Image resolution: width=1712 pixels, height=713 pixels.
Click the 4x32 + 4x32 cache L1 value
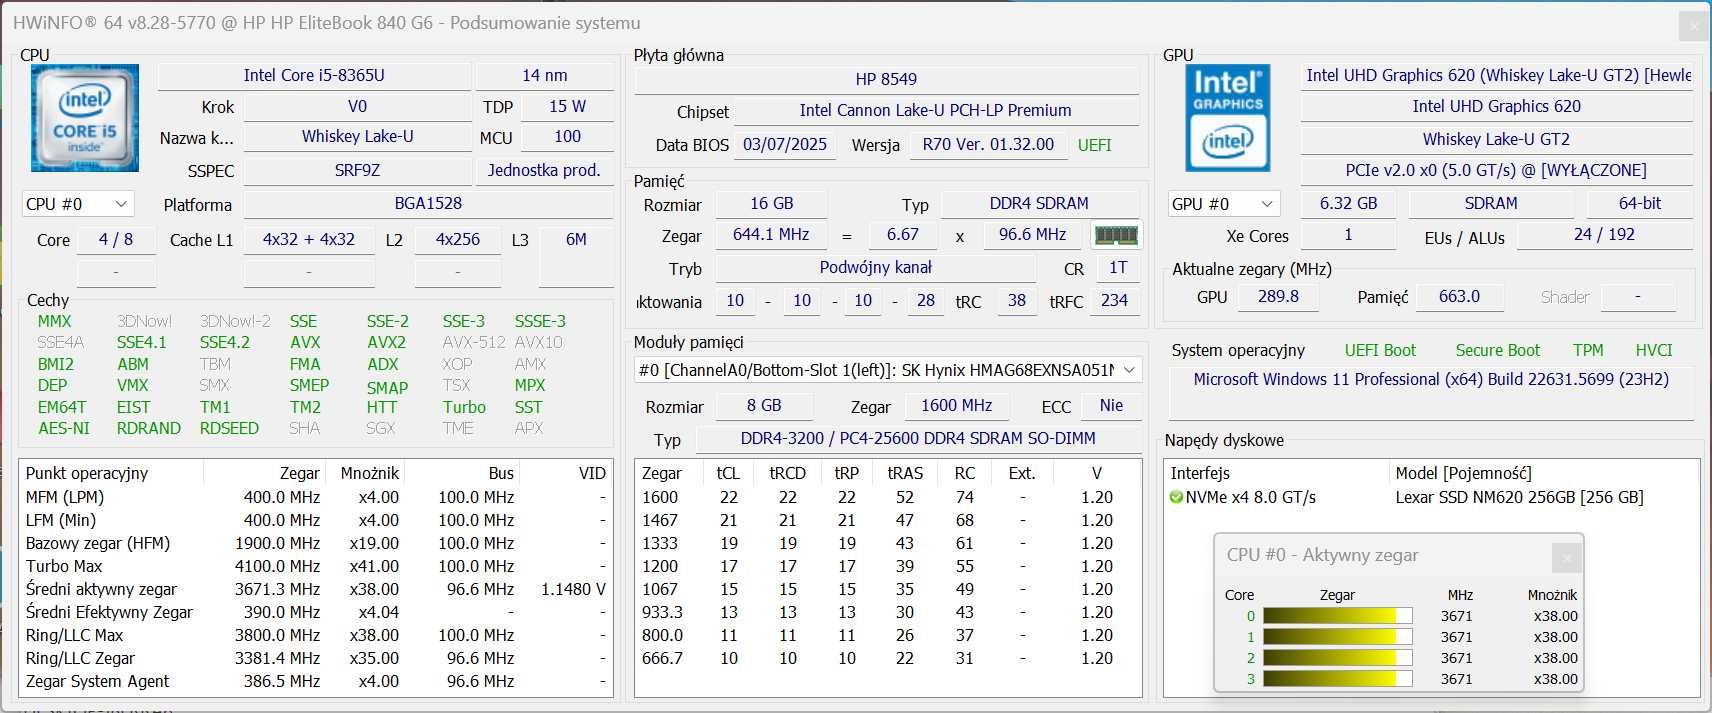pos(309,240)
